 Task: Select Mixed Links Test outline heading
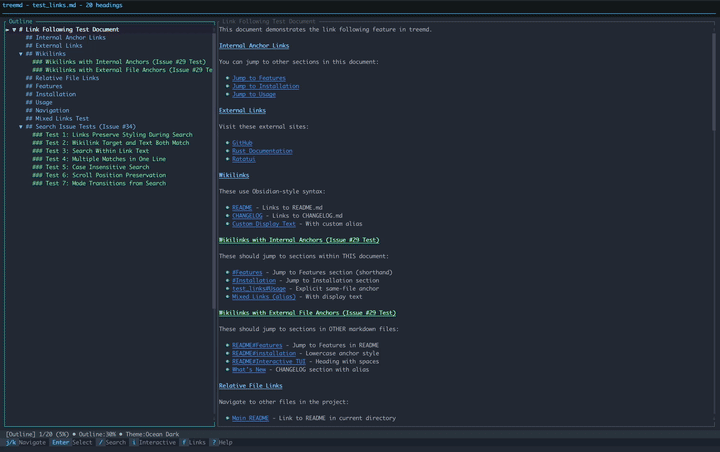(x=57, y=119)
